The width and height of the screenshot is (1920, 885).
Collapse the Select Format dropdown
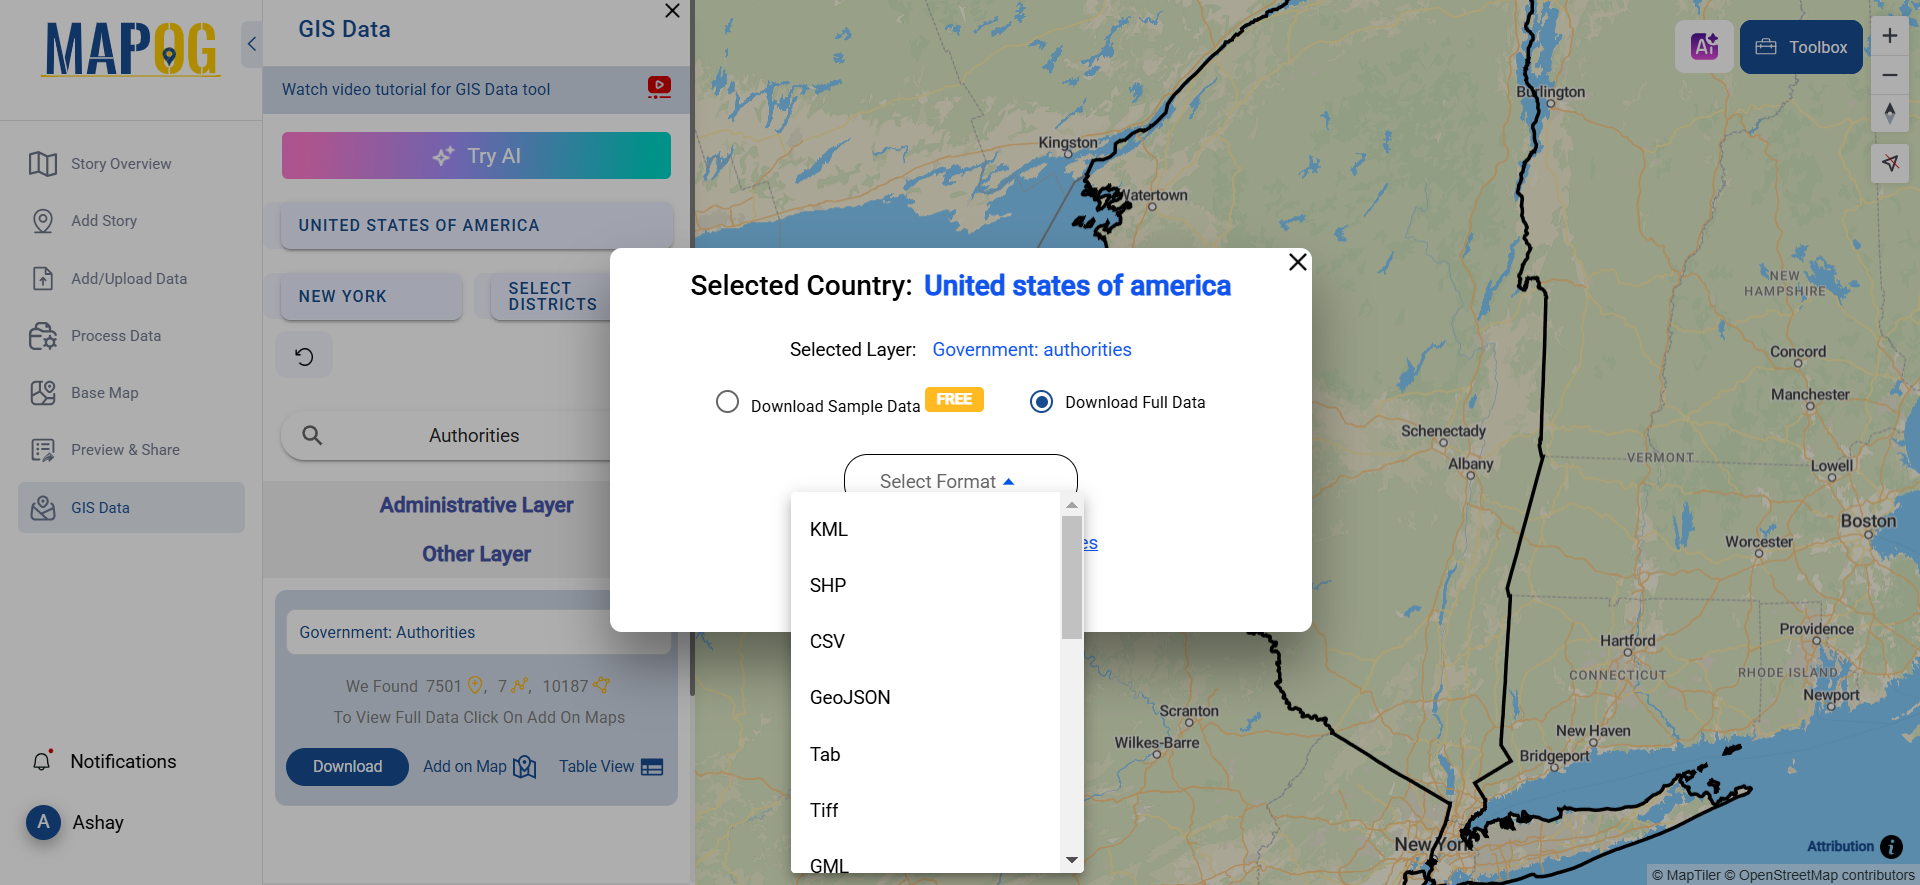(x=959, y=481)
